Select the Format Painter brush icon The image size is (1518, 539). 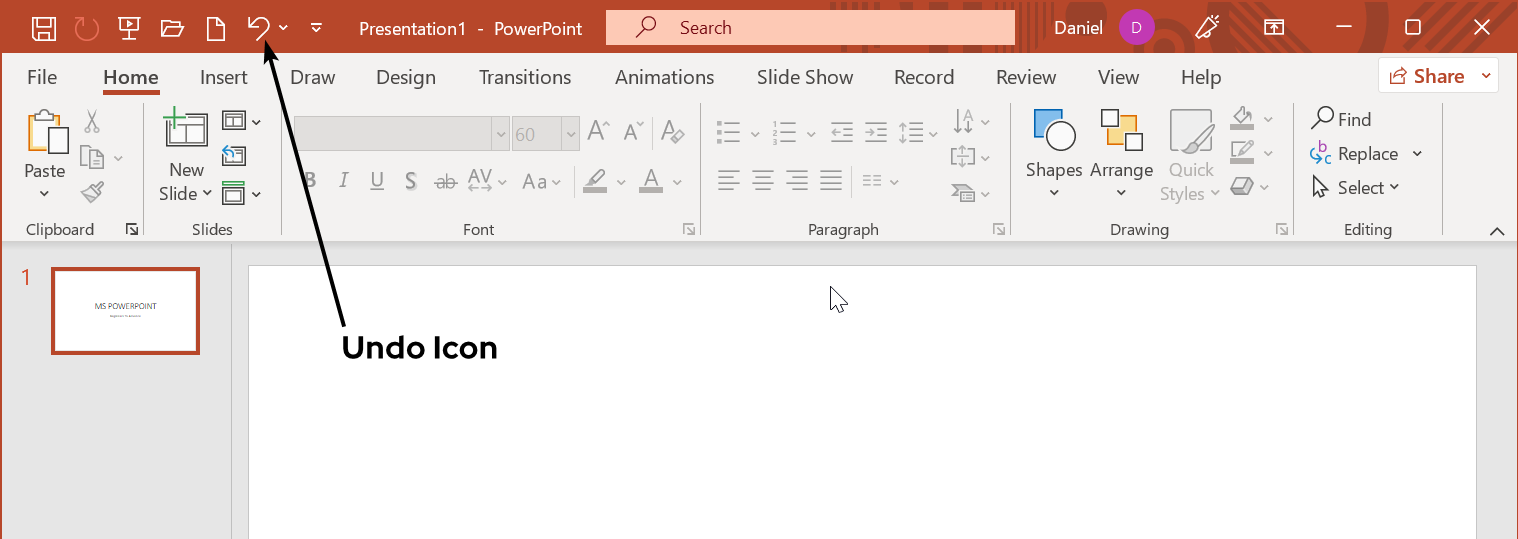(x=92, y=191)
